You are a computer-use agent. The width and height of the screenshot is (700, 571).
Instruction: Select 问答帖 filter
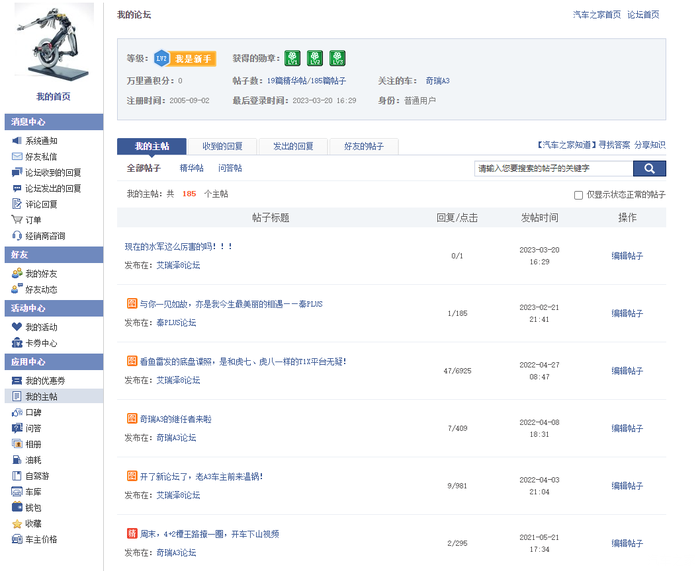[230, 169]
